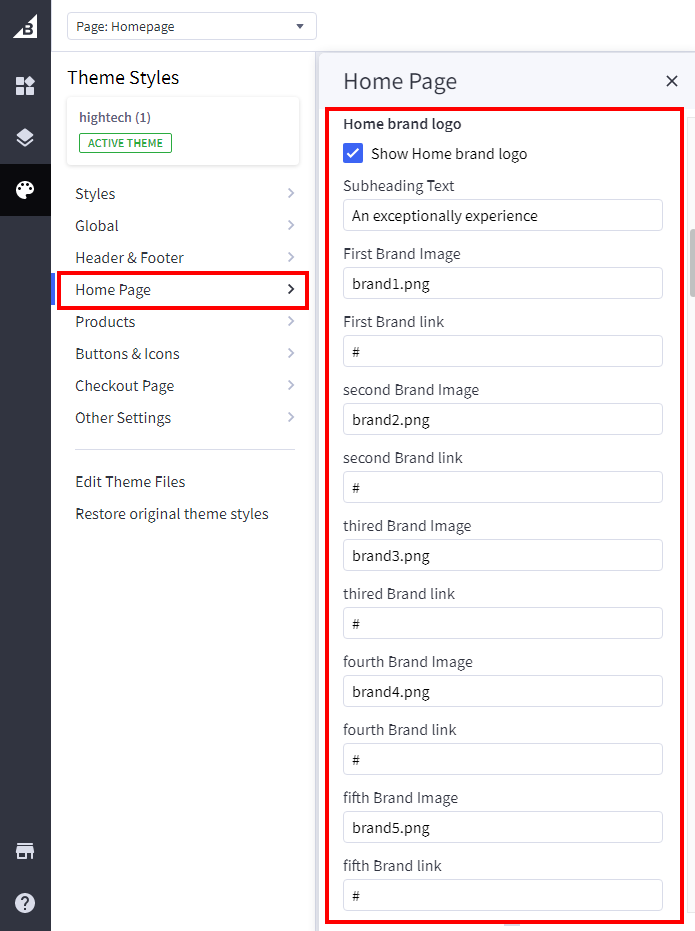Click the BigCommerce logo icon
The width and height of the screenshot is (695, 931).
pos(25,27)
